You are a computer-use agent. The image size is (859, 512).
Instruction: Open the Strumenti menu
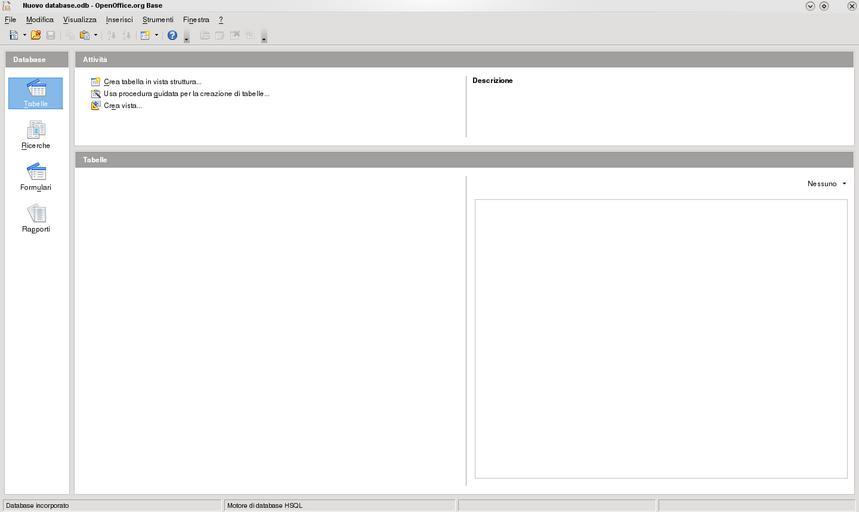(x=157, y=19)
